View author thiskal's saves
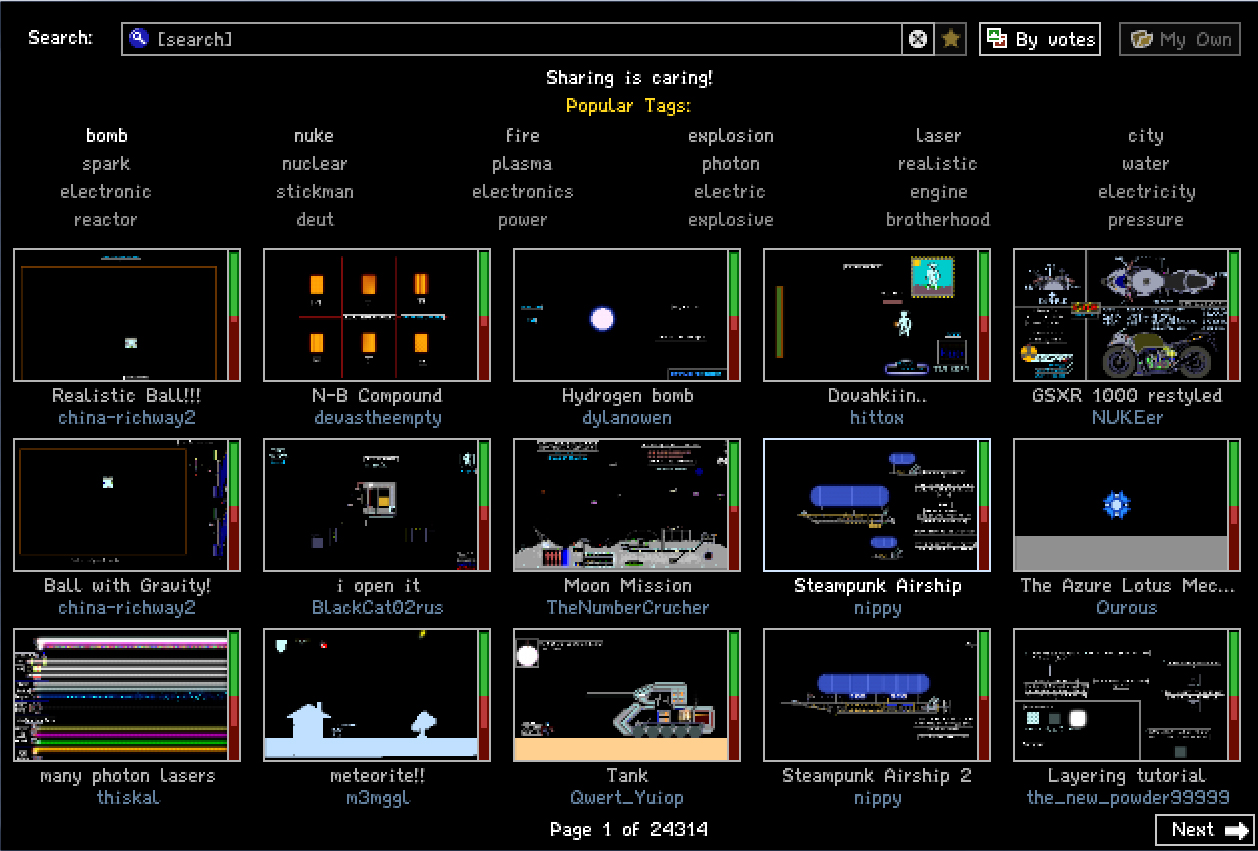1258x851 pixels. point(127,798)
